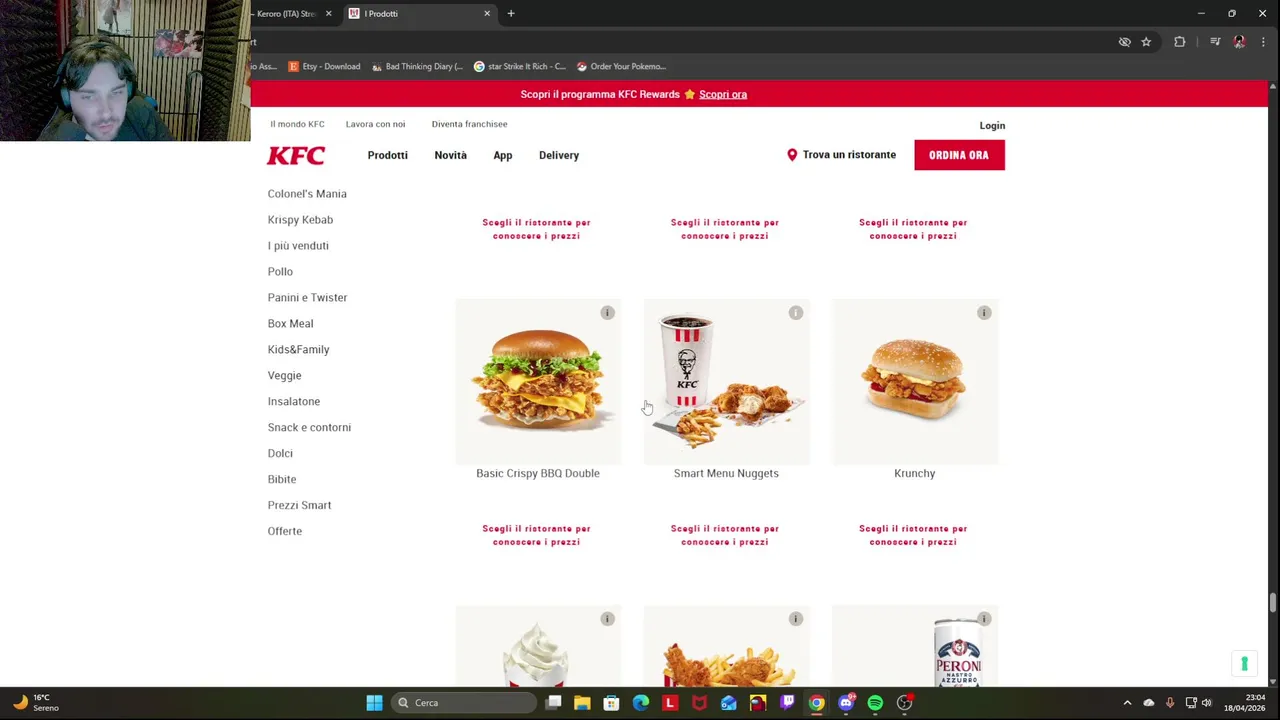Open the Novità menu
1280x720 pixels.
[450, 155]
